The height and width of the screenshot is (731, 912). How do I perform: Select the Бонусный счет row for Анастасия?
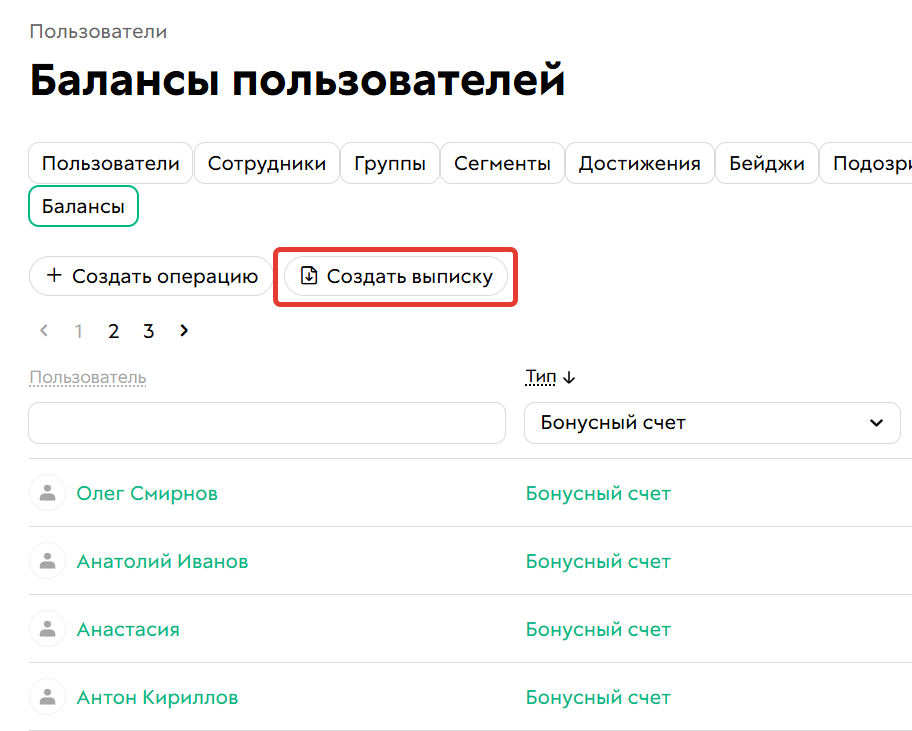[598, 628]
